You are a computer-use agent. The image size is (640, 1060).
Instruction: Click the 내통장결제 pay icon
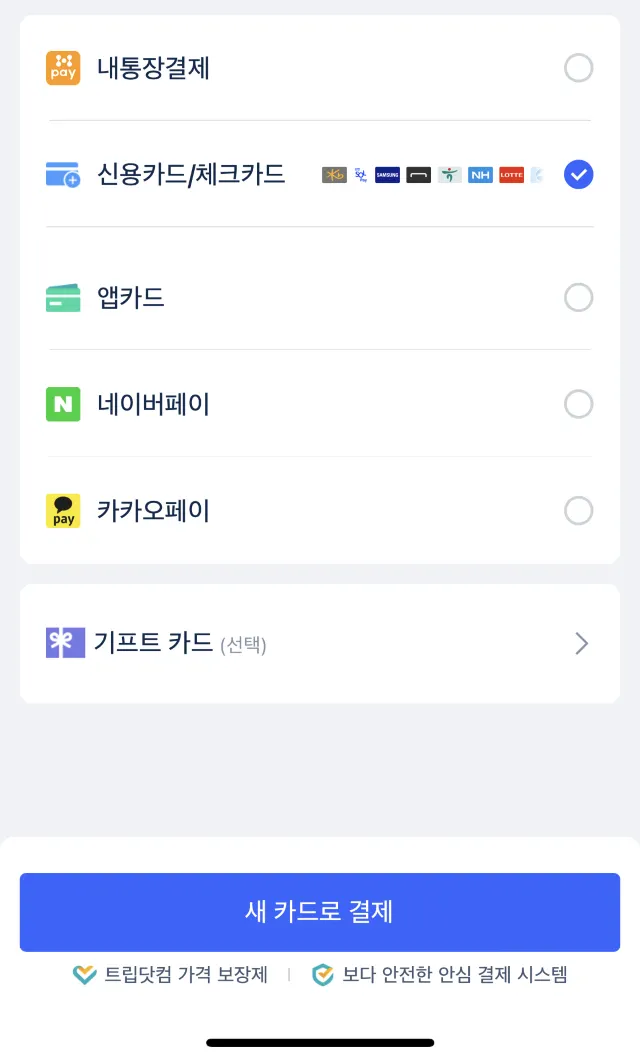61,68
